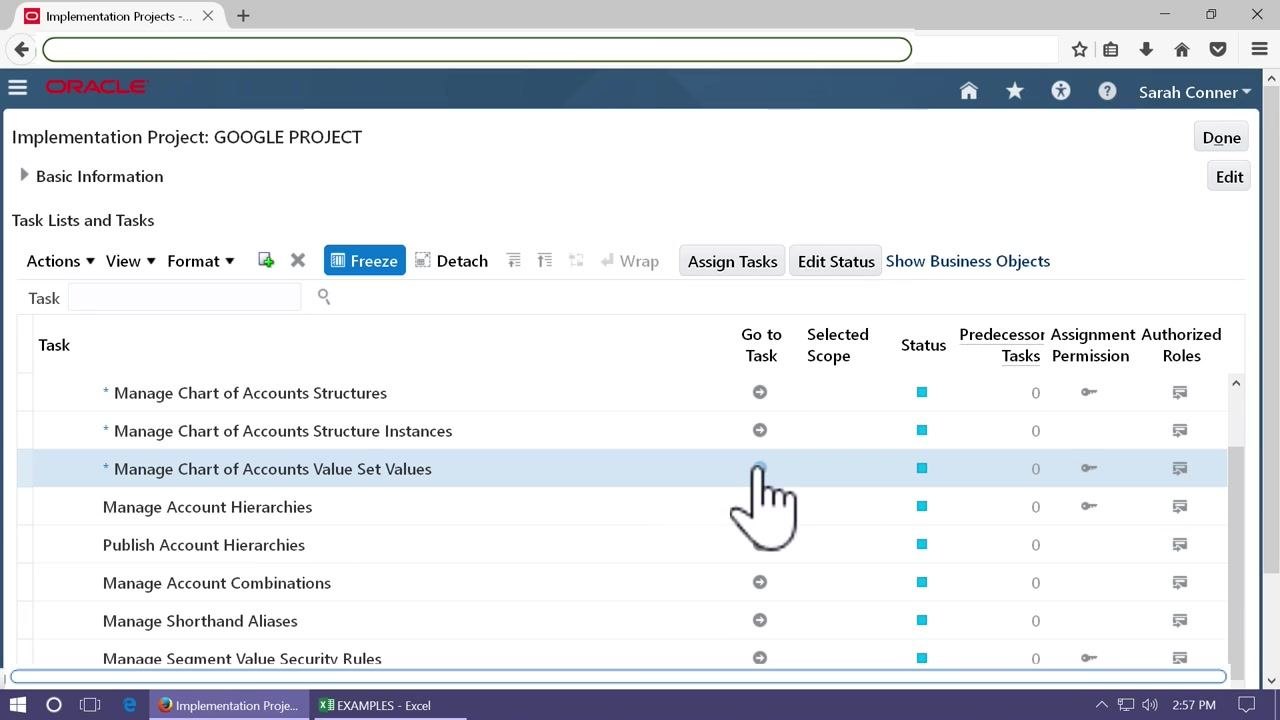This screenshot has height=720, width=1280.
Task: Select the Manage Account Hierarchies task row
Action: [622, 506]
